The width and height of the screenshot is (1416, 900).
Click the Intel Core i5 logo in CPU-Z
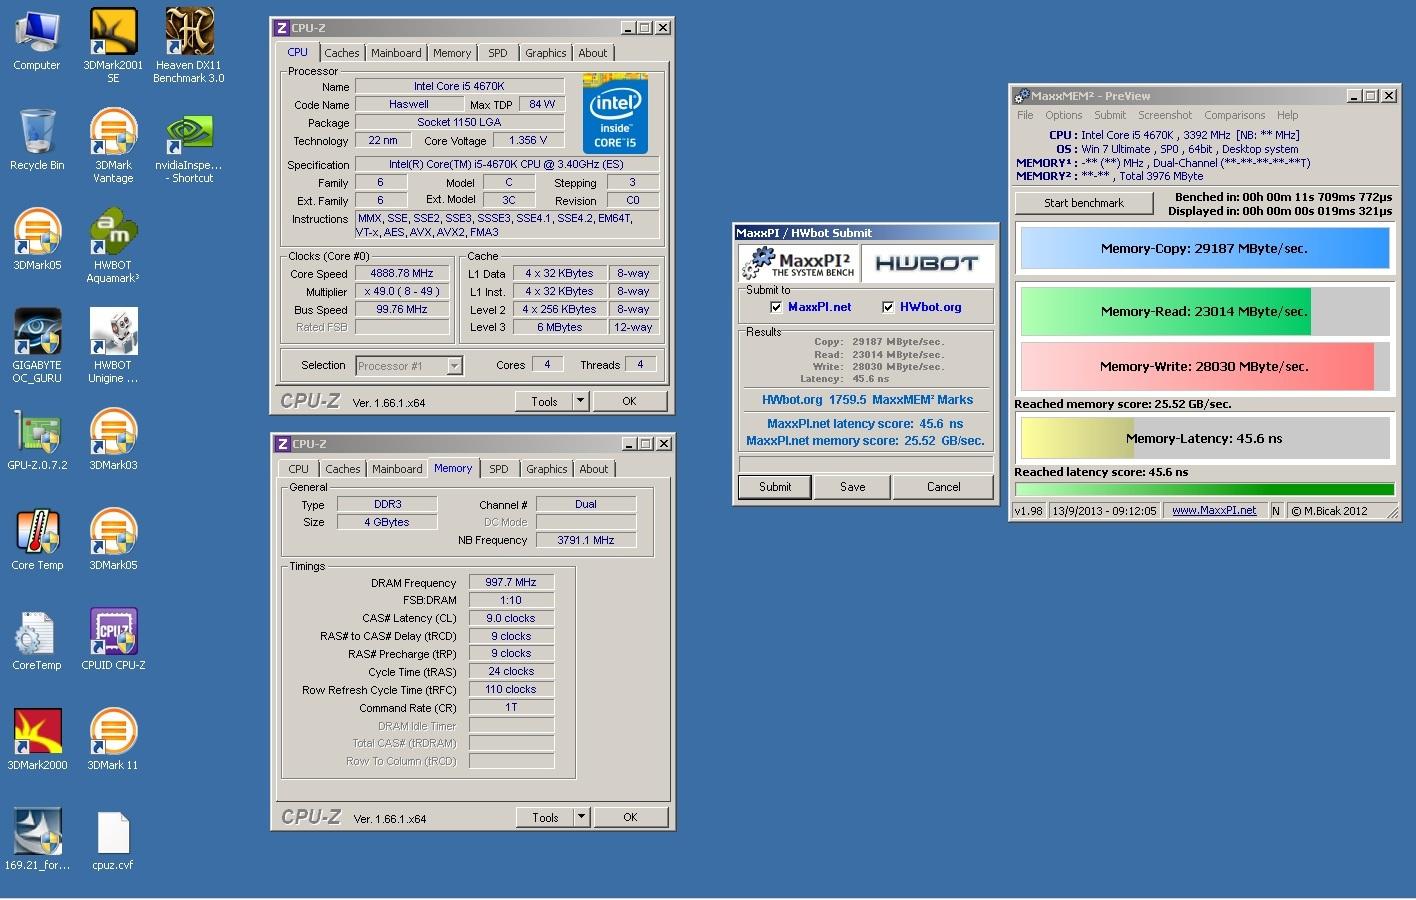[x=615, y=113]
